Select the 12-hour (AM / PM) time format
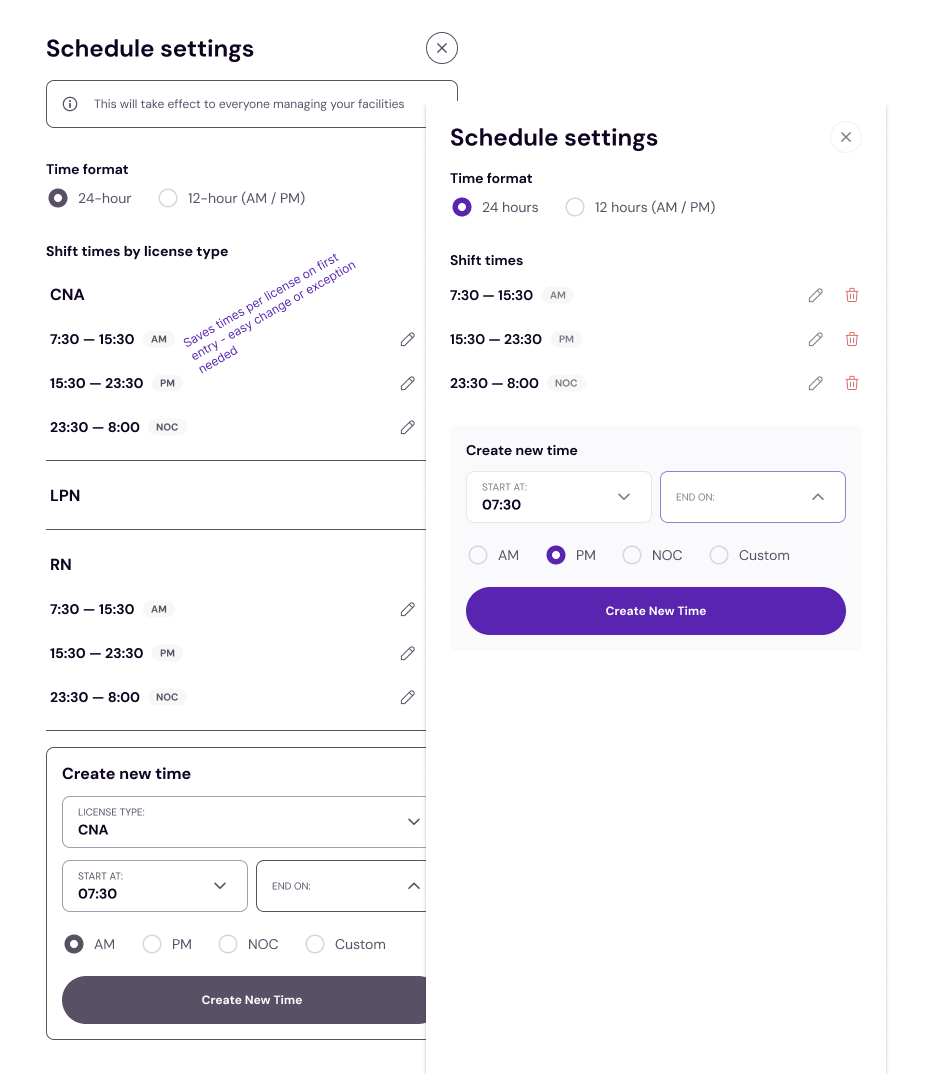933x1074 pixels. click(168, 199)
